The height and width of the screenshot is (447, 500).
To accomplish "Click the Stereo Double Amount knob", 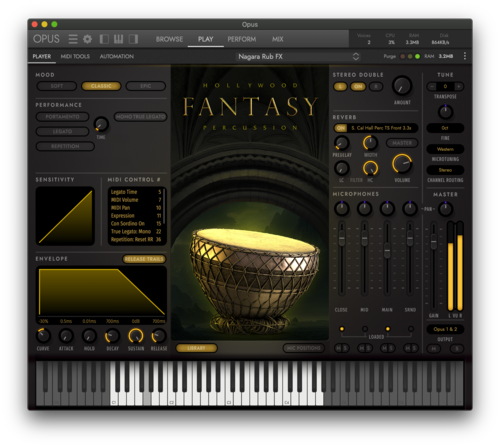I will coord(402,86).
